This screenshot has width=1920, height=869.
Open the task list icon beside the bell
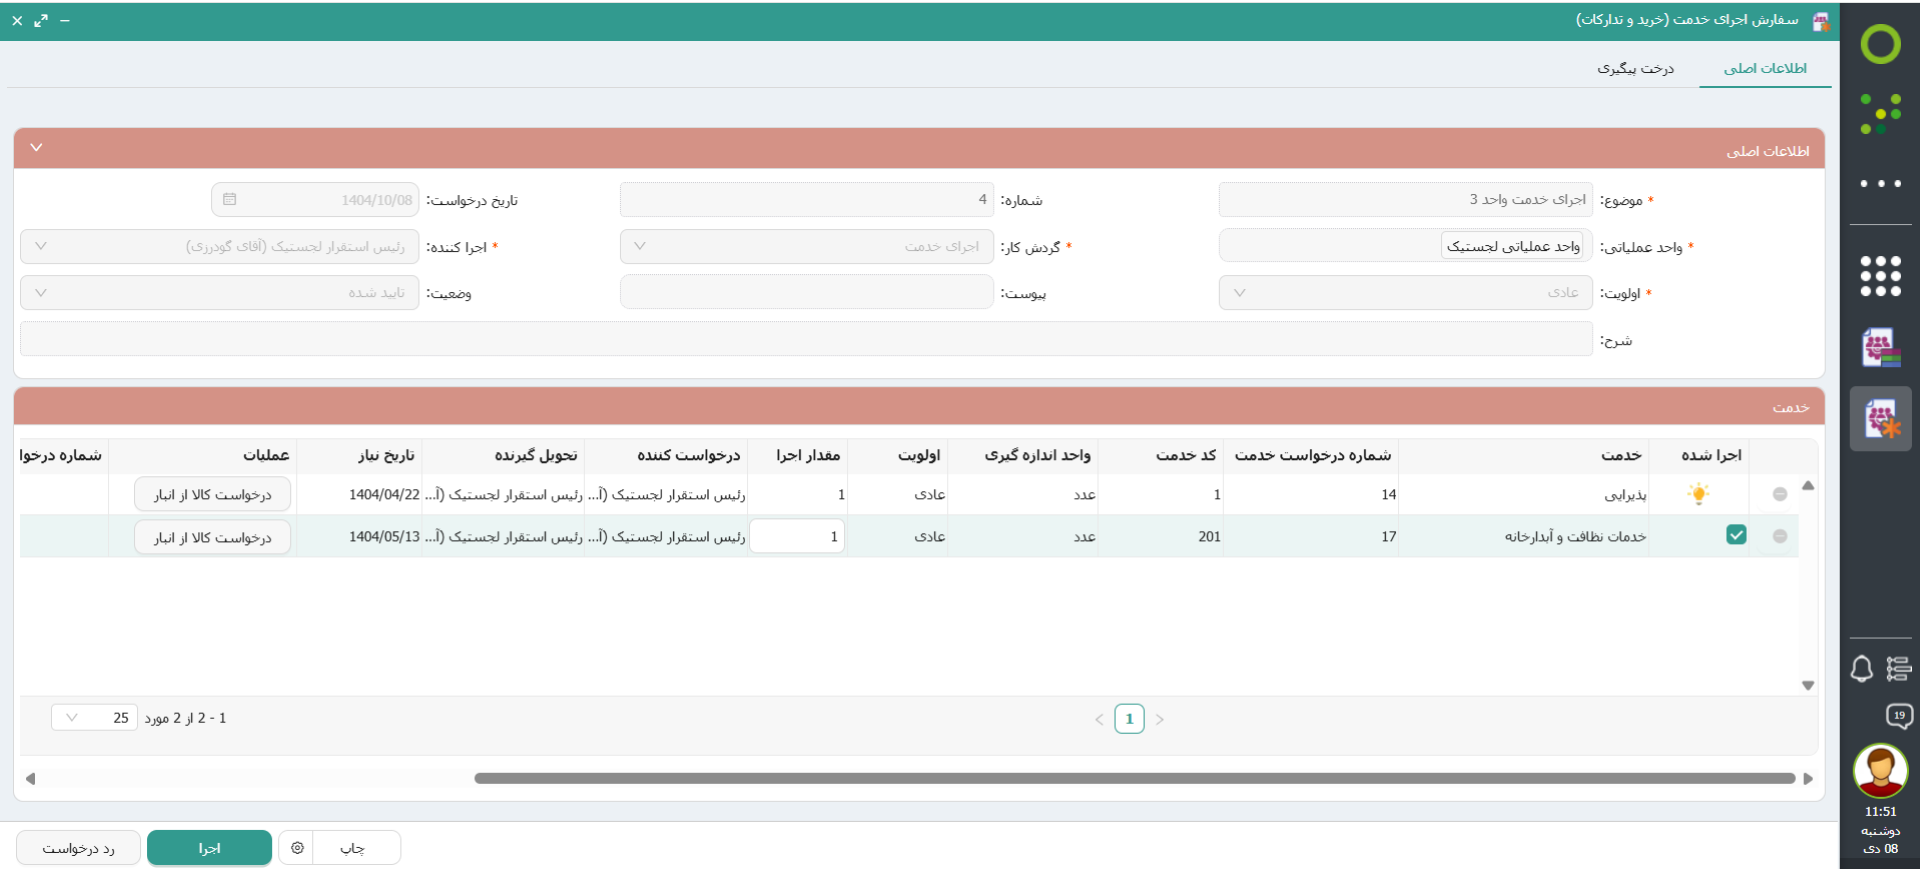click(x=1898, y=669)
